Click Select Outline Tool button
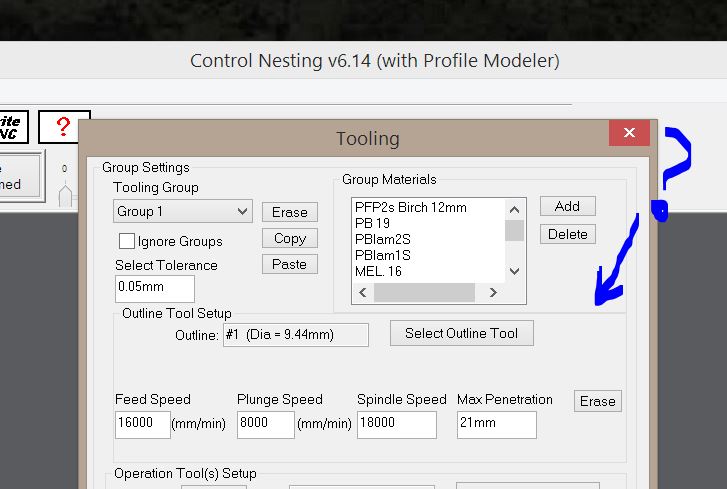The image size is (727, 489). pyautogui.click(x=461, y=333)
